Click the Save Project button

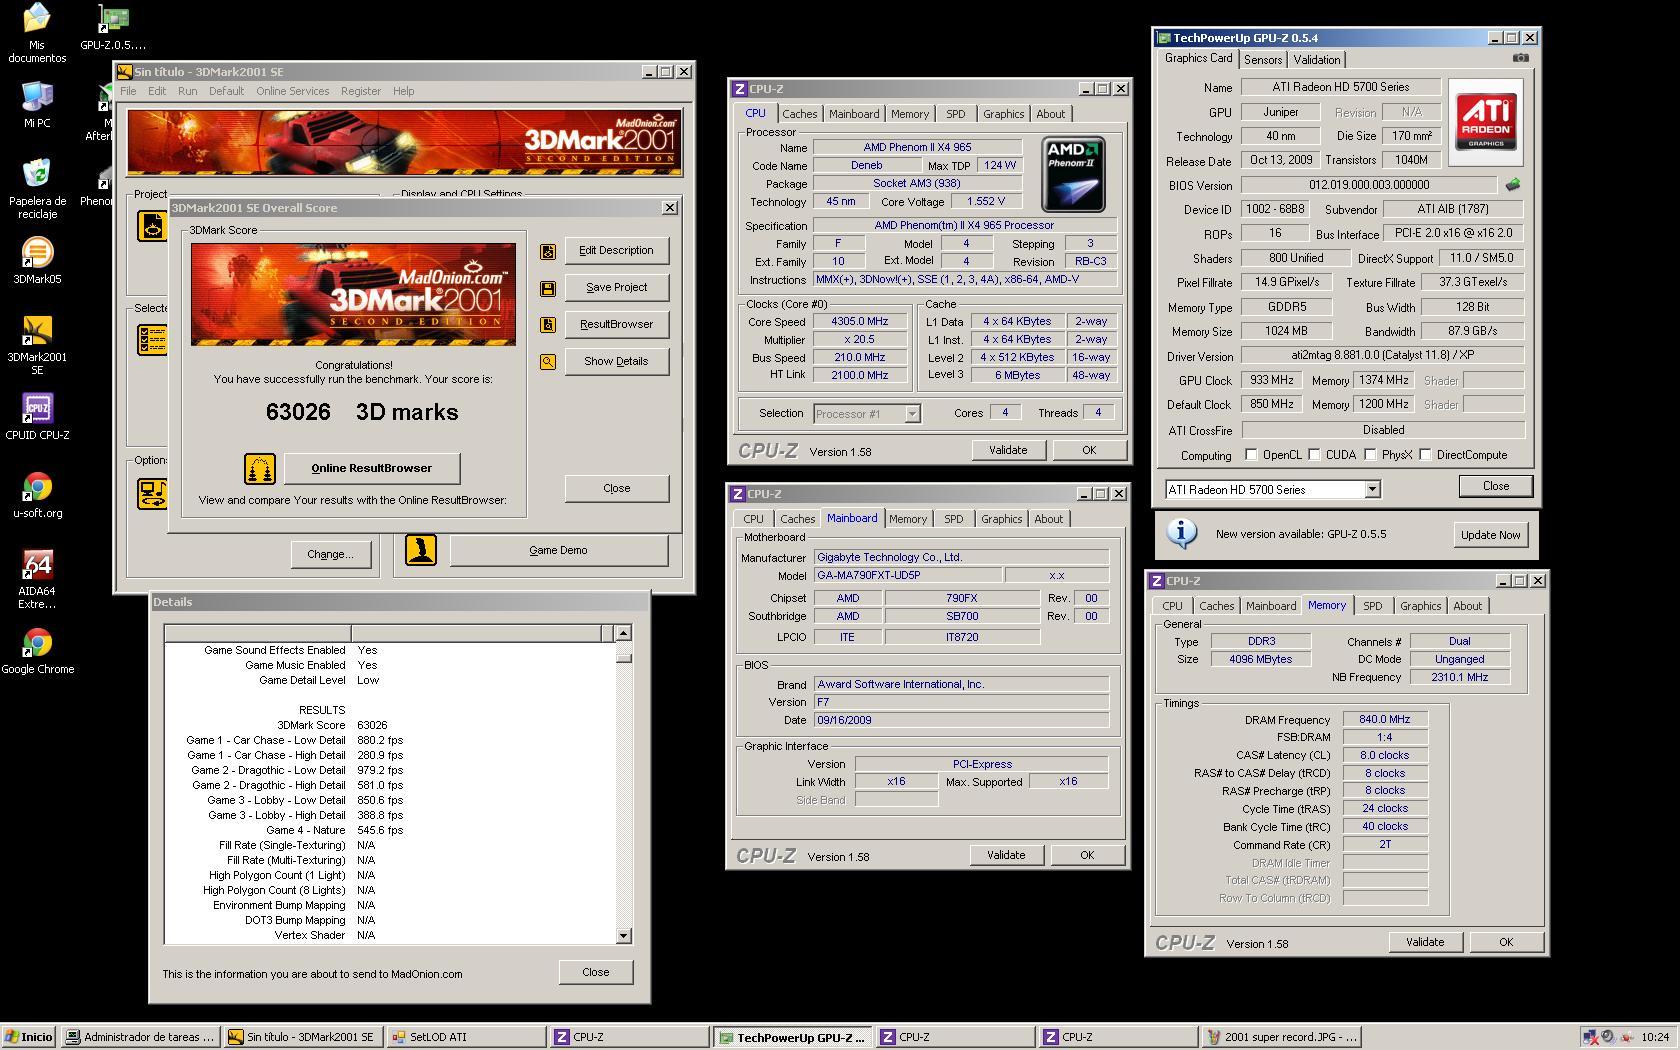(x=617, y=288)
